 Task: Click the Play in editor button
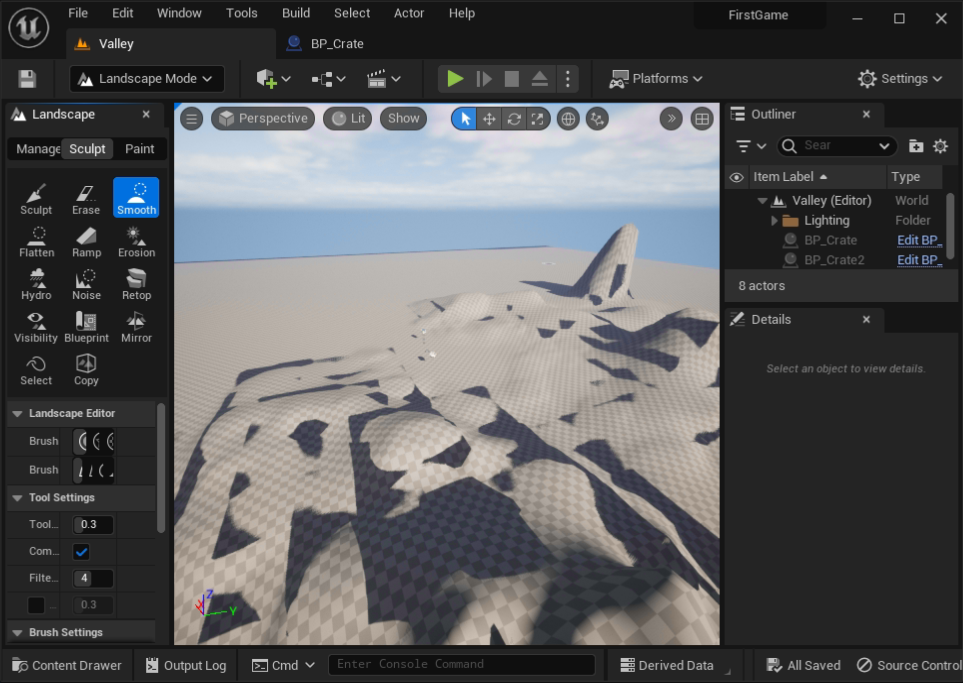(x=454, y=79)
